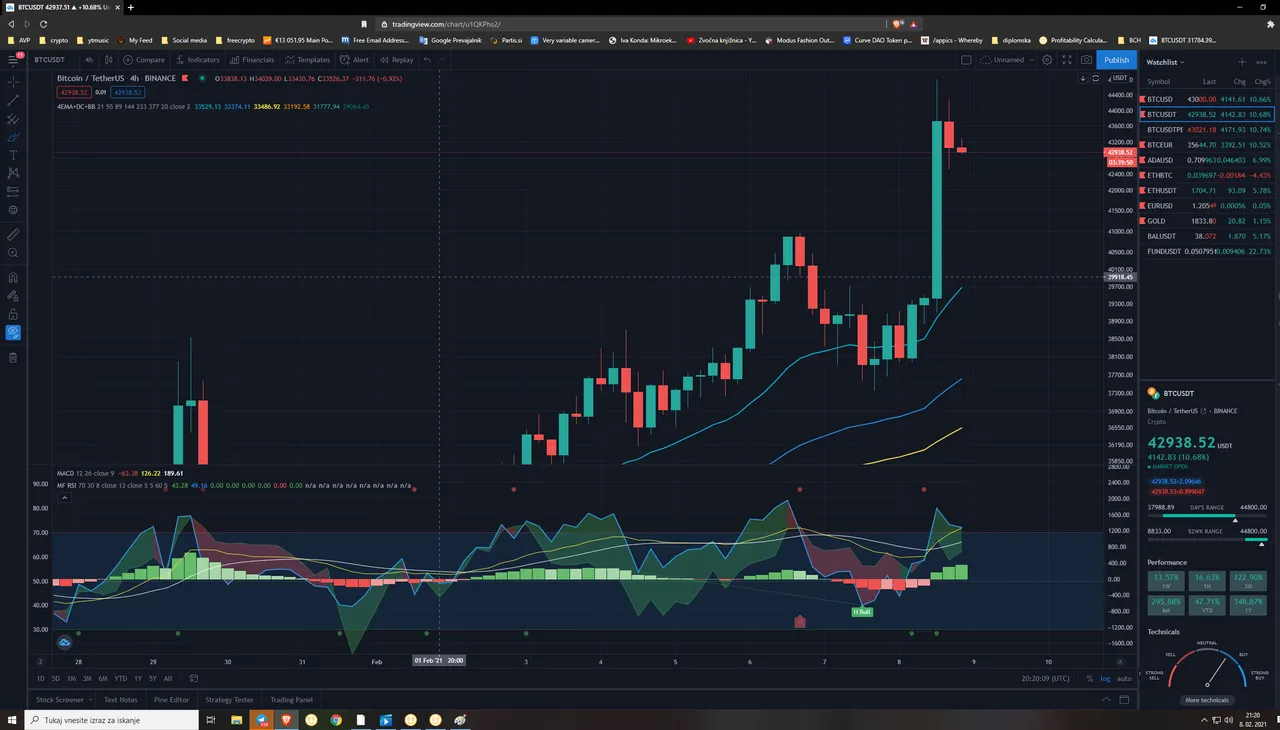Open the Indicators dialog
Viewport: 1280px width, 730px height.
coord(197,60)
